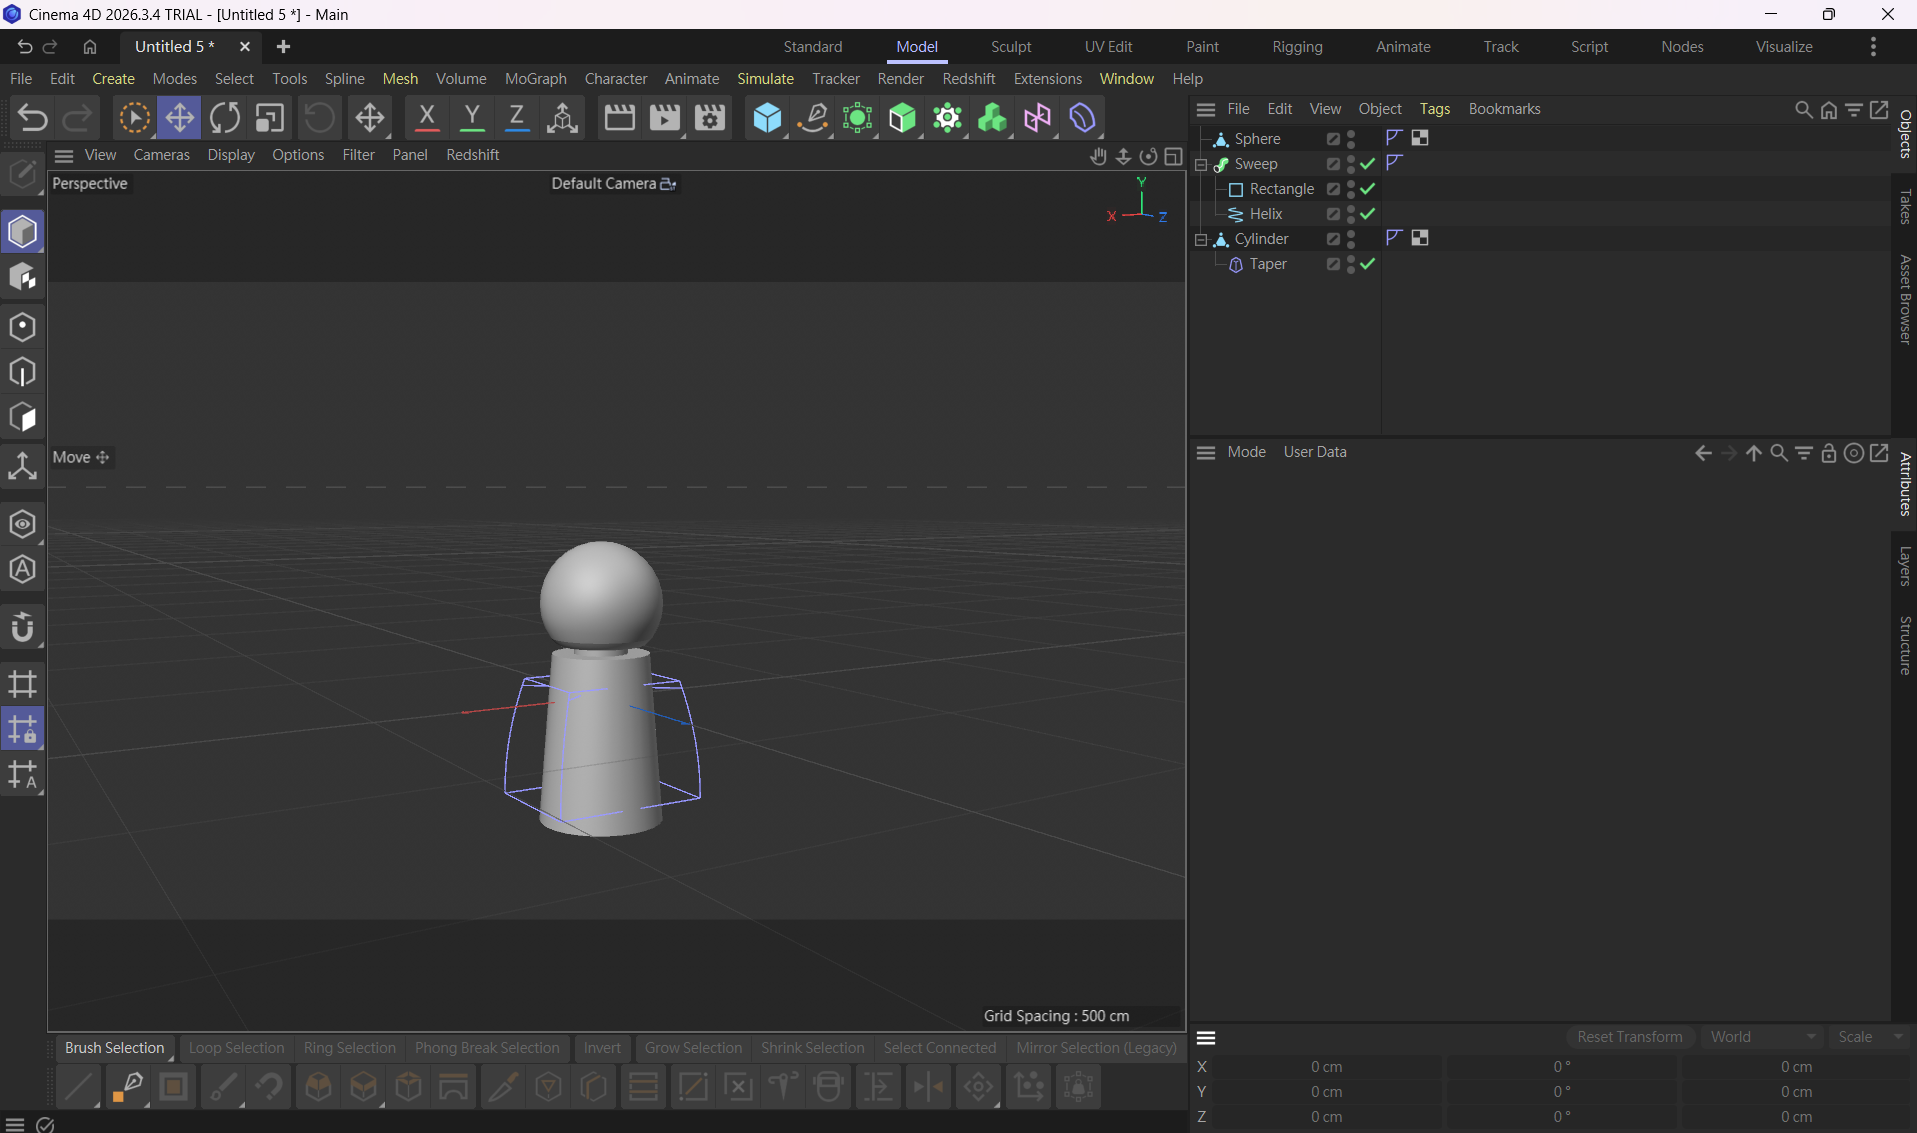Go back in Attribute Manager history
Image resolution: width=1917 pixels, height=1133 pixels.
[1703, 453]
